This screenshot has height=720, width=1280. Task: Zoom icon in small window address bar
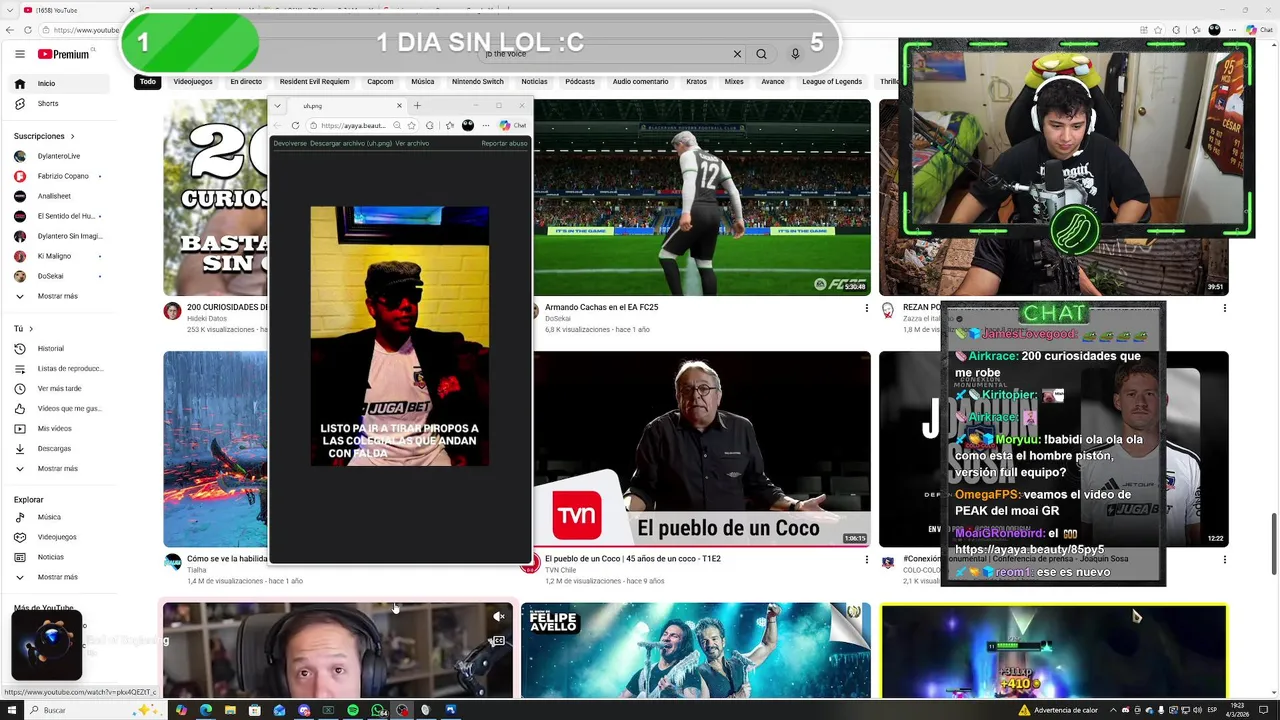[397, 125]
